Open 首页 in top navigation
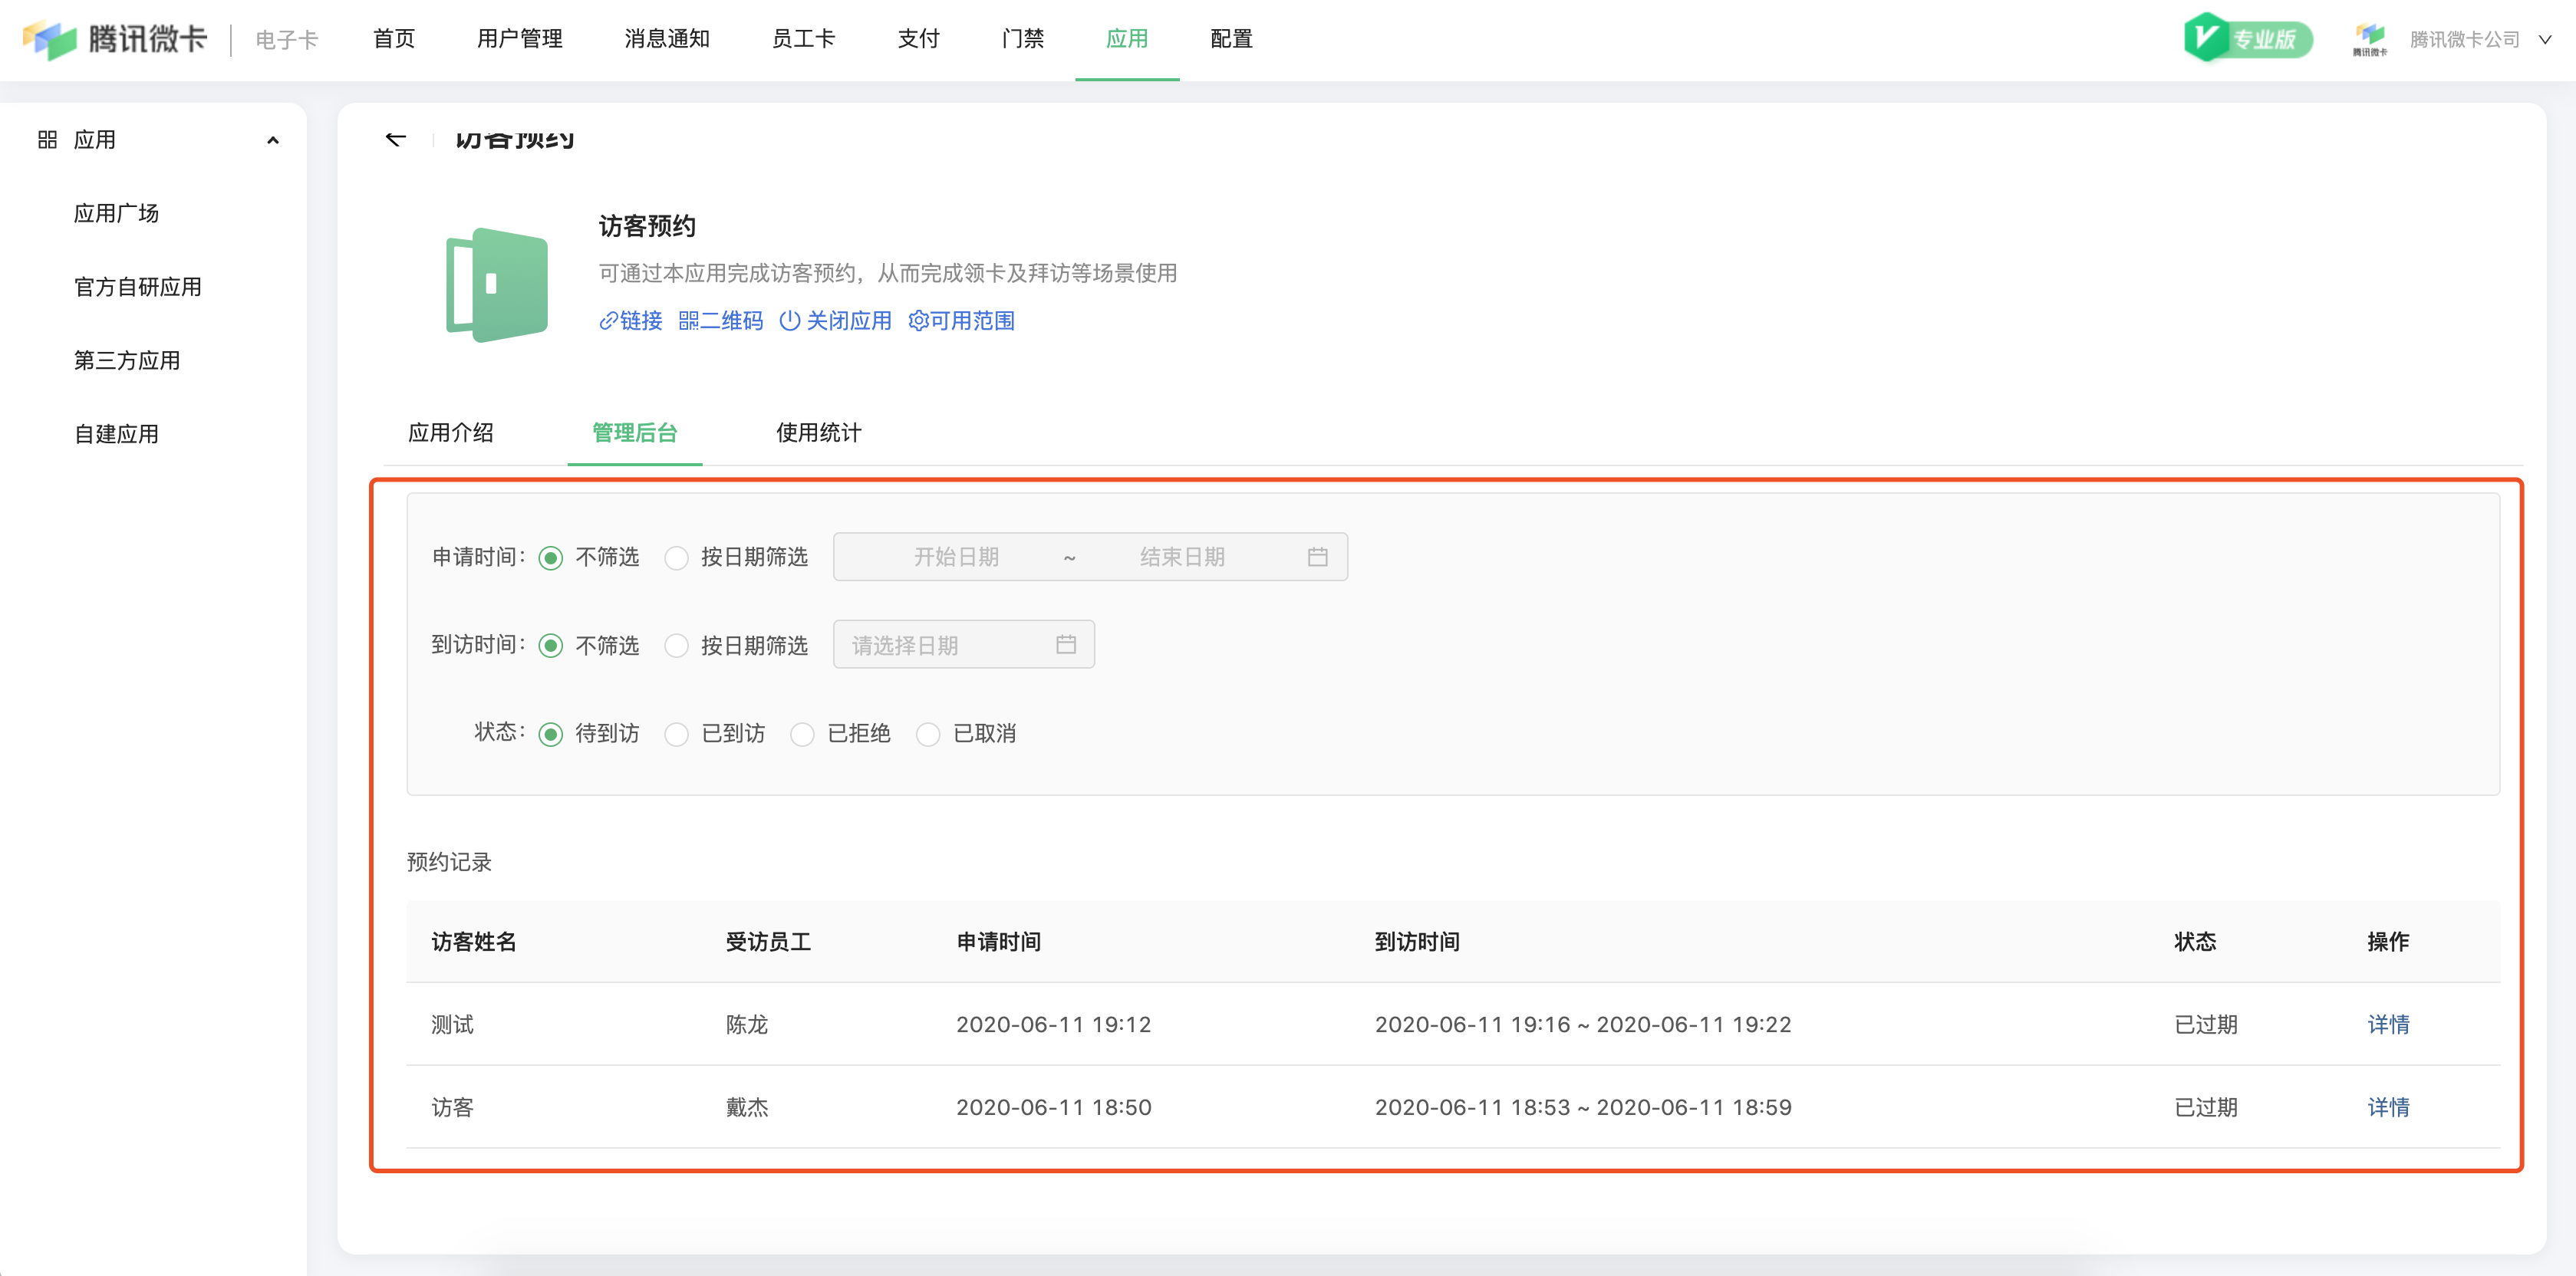The height and width of the screenshot is (1276, 2576). (394, 39)
